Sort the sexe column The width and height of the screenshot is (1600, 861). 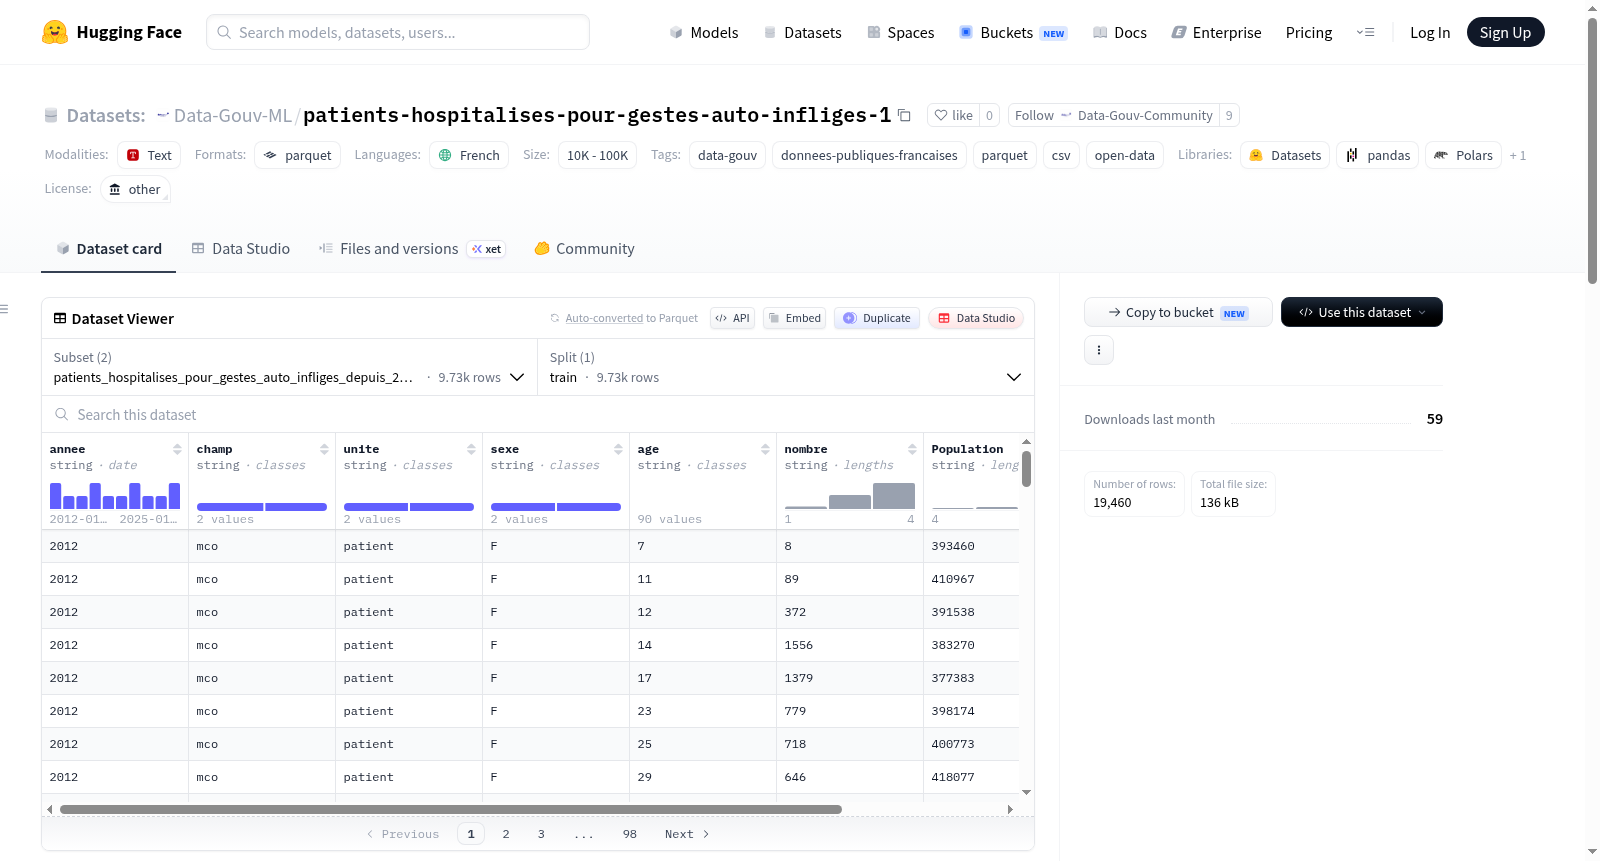(x=618, y=449)
